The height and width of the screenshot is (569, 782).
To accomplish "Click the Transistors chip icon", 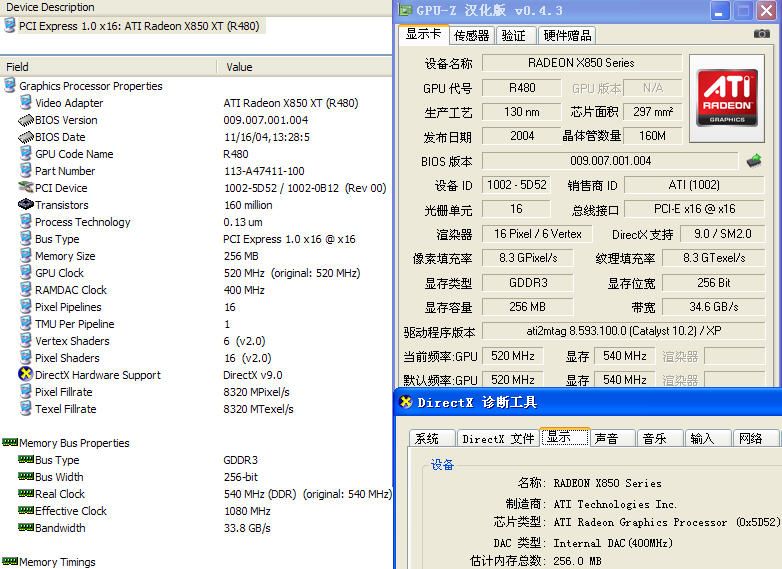I will pyautogui.click(x=26, y=204).
